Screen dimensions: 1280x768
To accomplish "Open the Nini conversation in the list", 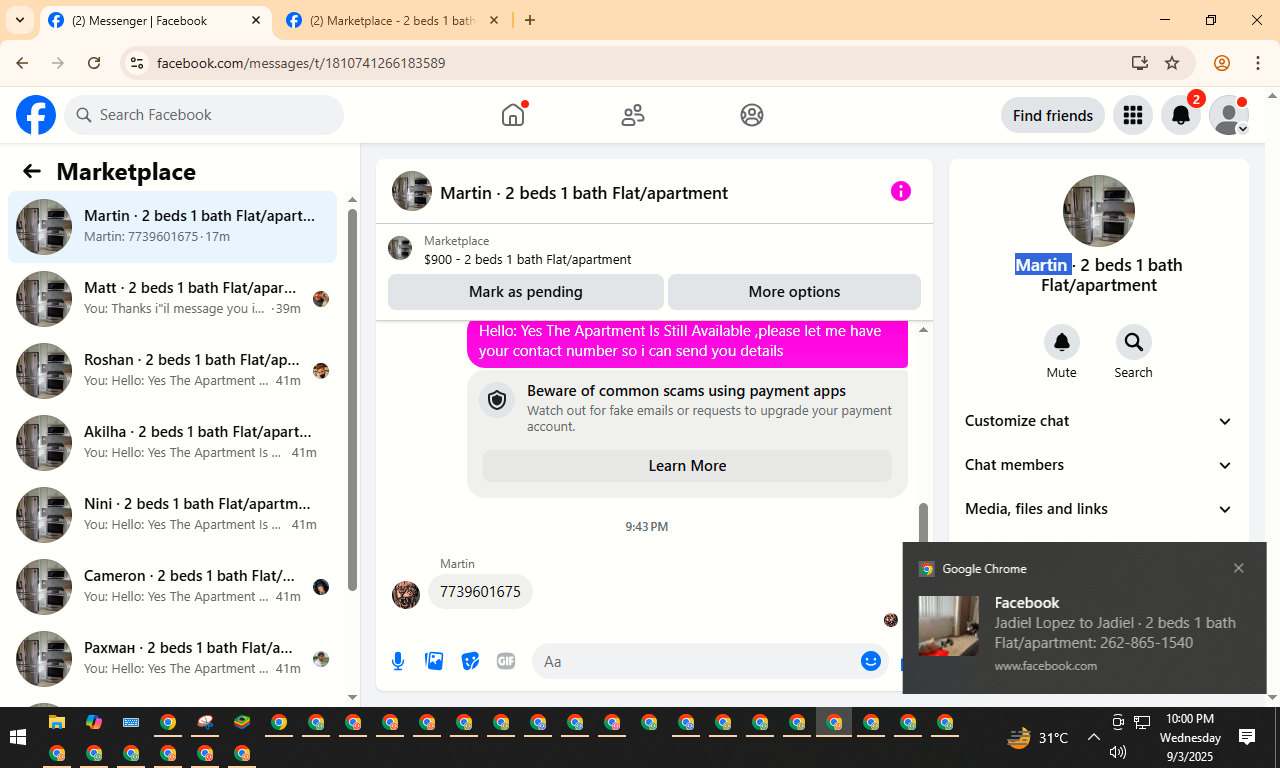I will 173,515.
